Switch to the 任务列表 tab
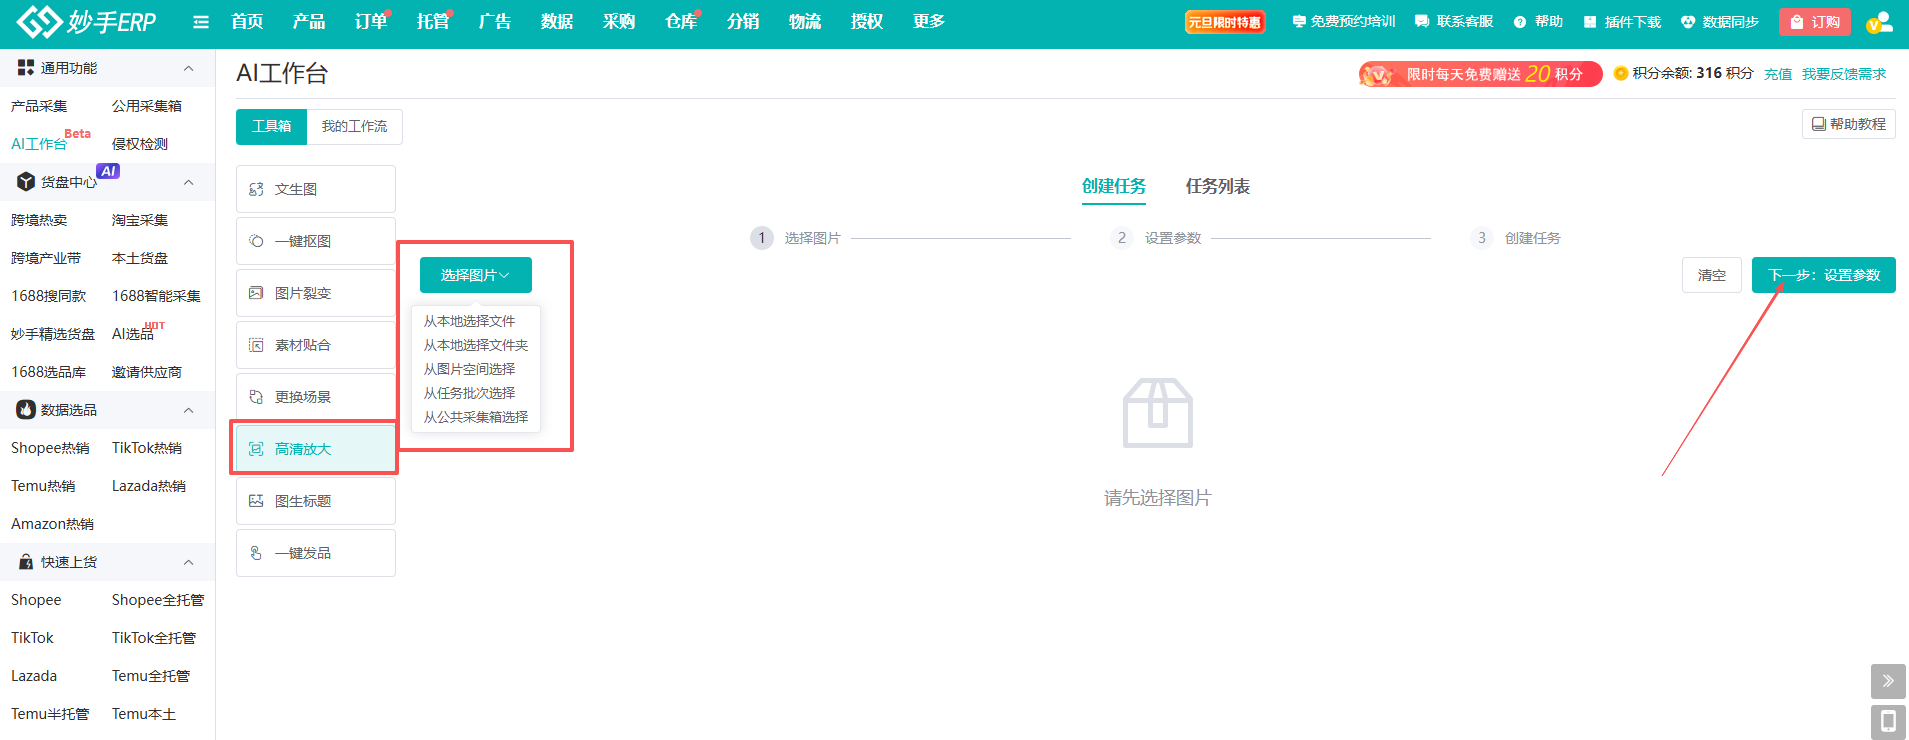Viewport: 1909px width, 740px height. [1217, 186]
